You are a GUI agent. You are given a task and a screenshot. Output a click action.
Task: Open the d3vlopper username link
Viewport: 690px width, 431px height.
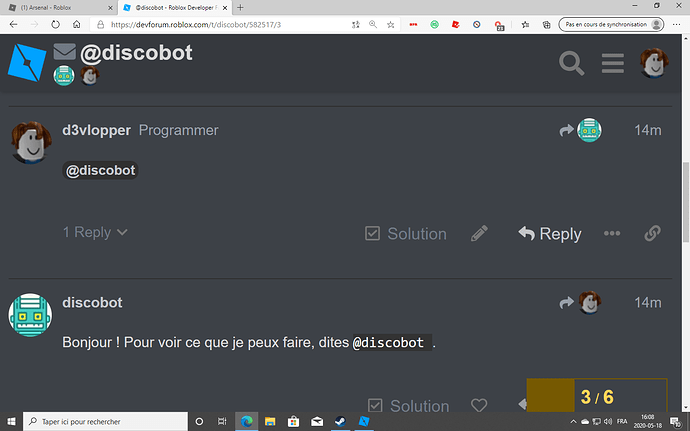[96, 130]
